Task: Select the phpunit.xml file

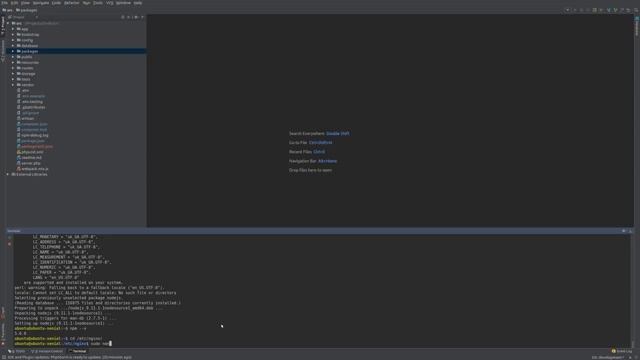Action: click(32, 152)
